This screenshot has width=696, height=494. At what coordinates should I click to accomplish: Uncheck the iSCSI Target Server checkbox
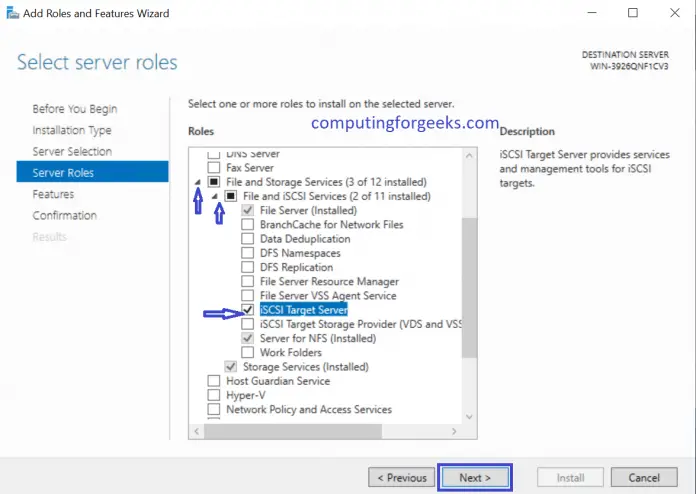click(x=247, y=311)
